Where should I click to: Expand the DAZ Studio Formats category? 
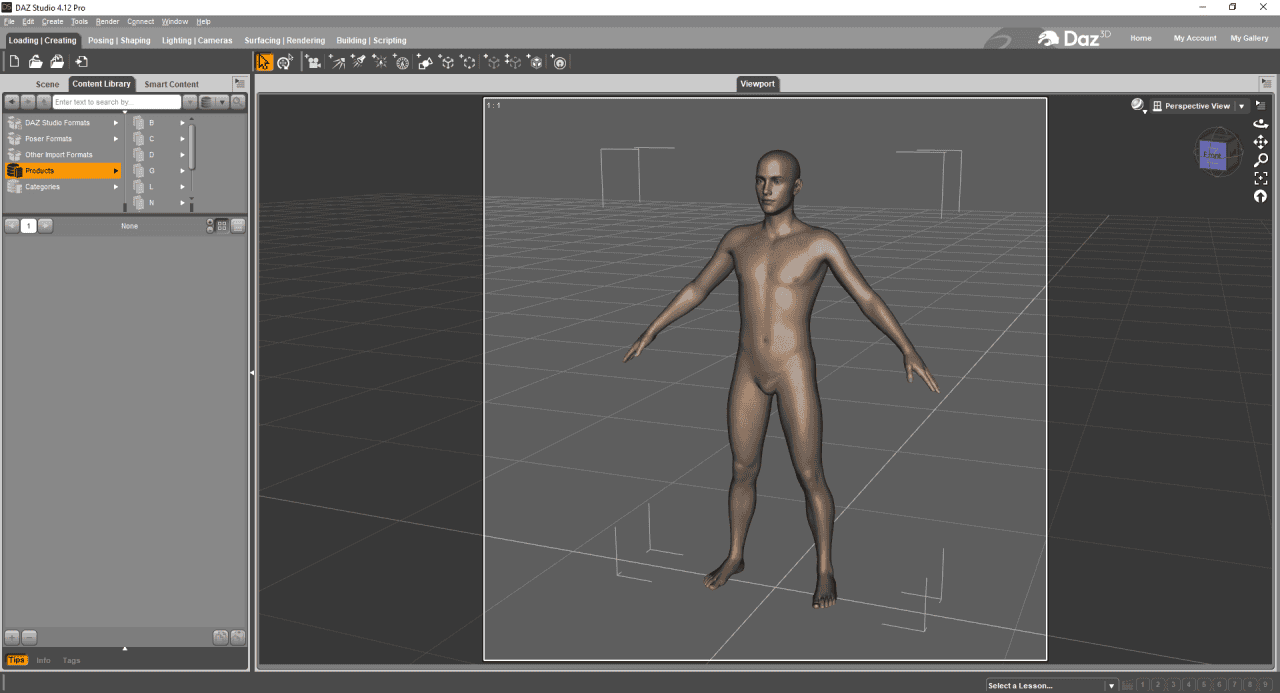click(x=115, y=122)
